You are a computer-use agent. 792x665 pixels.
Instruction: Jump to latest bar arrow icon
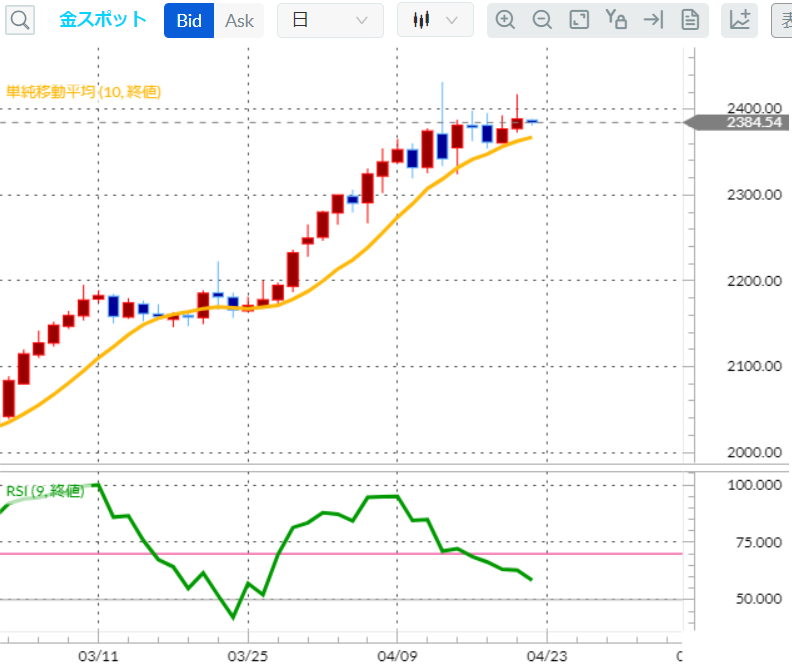click(653, 20)
